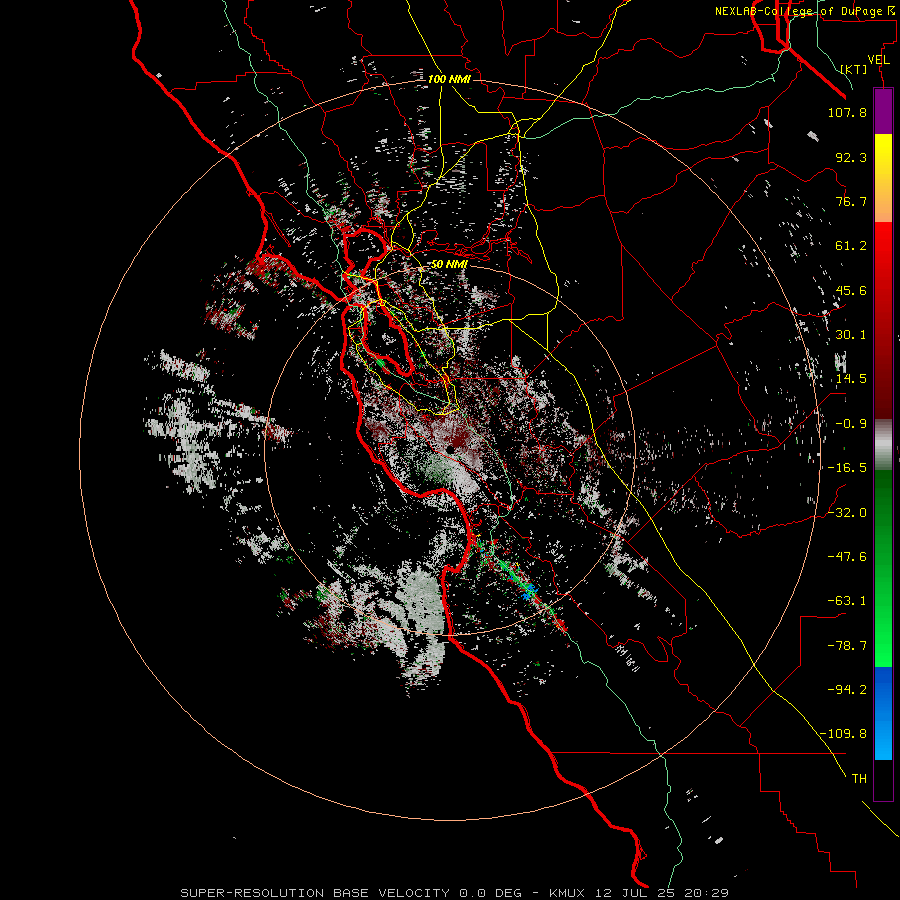Select the 107.8 scale value
The height and width of the screenshot is (900, 900).
847,112
